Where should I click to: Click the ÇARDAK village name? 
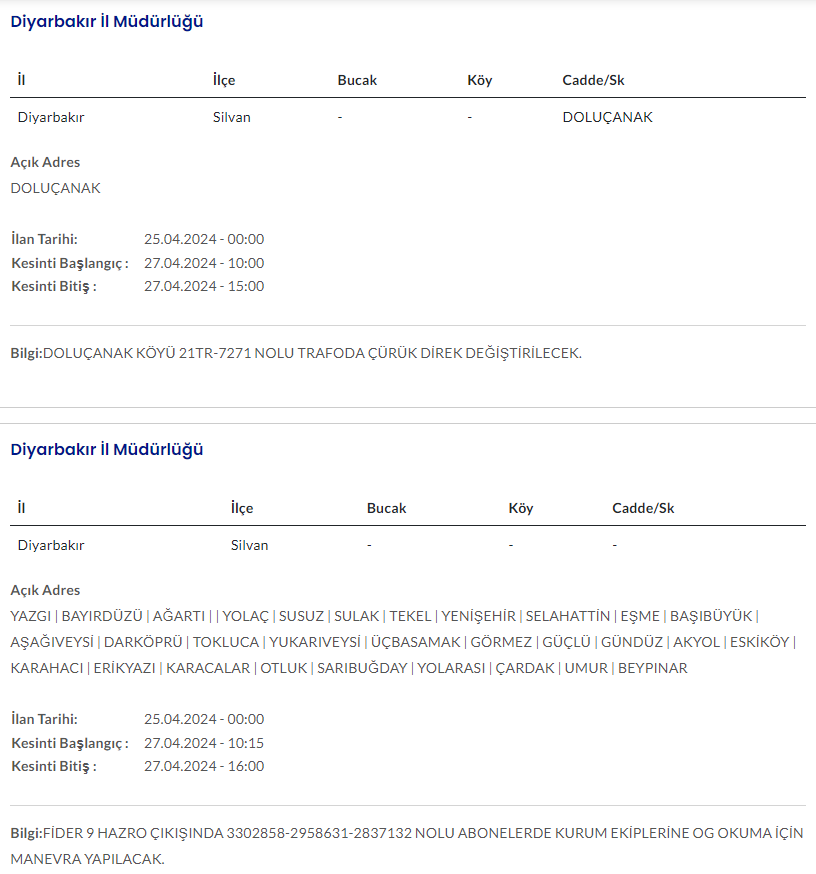coord(525,668)
